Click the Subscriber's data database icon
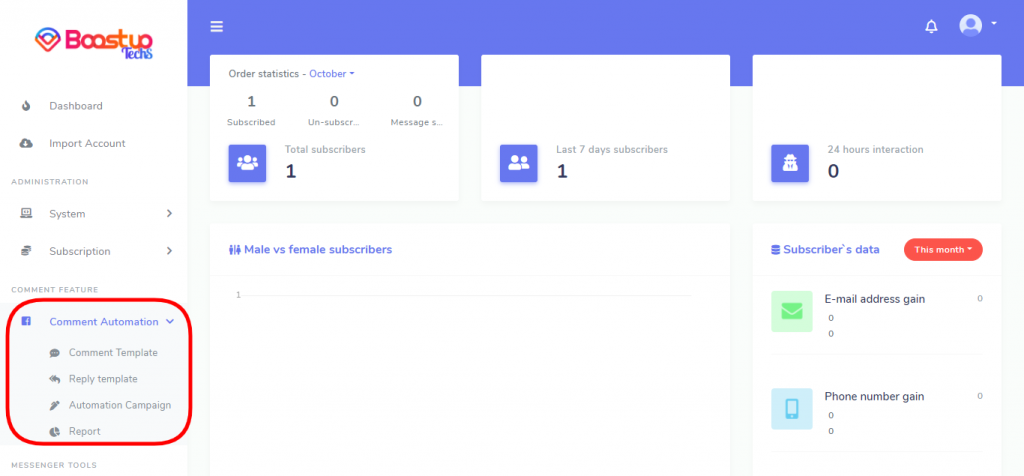1024x476 pixels. pyautogui.click(x=776, y=249)
